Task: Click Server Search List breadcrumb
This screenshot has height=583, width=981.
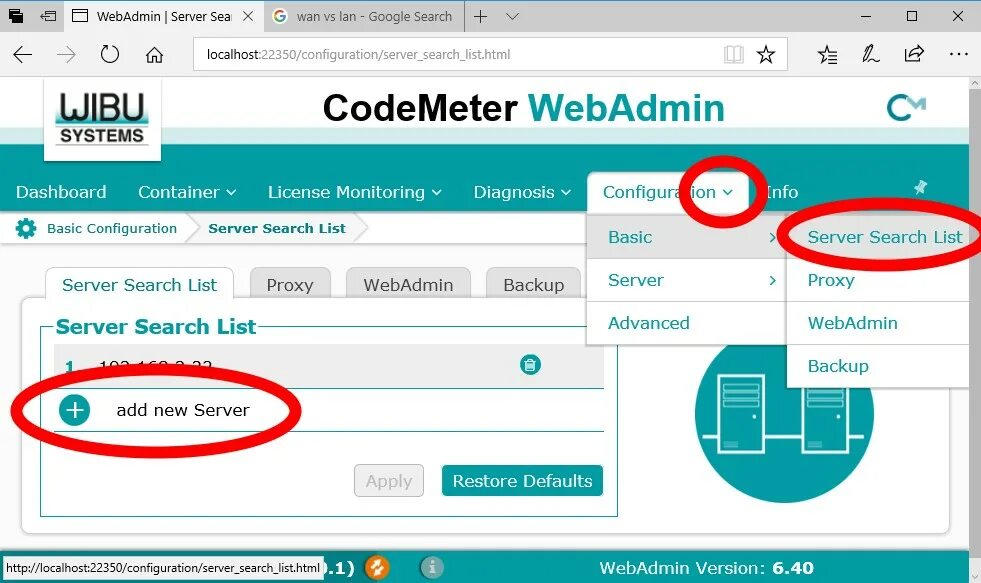Action: (277, 228)
